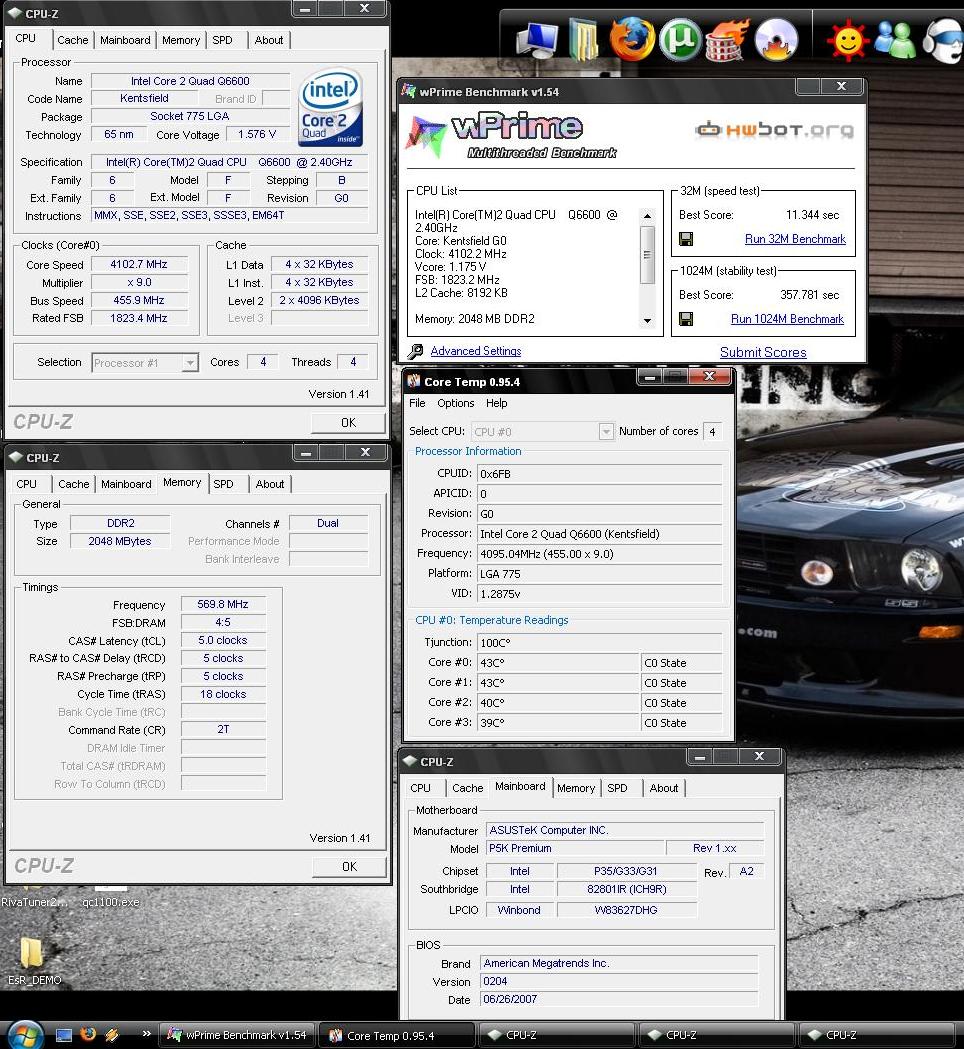Click OK in the Memory CPU-Z window

349,867
